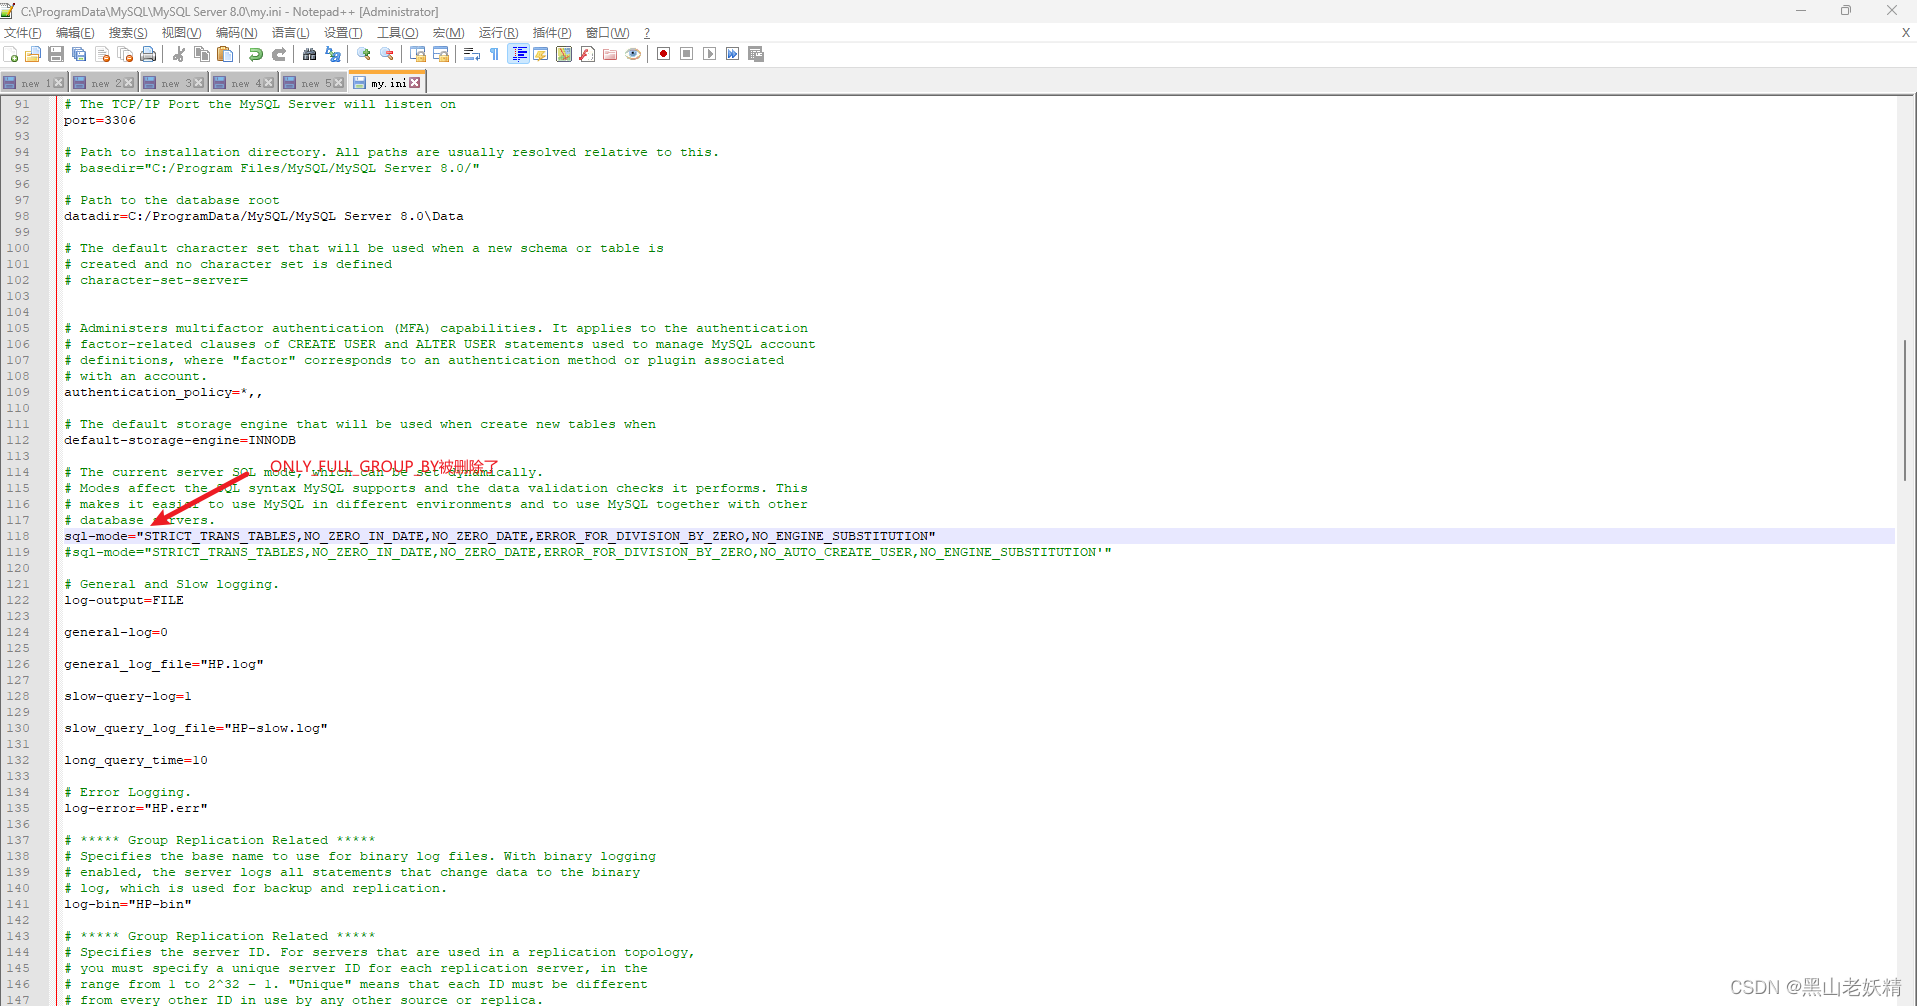The image size is (1917, 1006).
Task: Open Folder as Workspace icon
Action: pos(610,54)
